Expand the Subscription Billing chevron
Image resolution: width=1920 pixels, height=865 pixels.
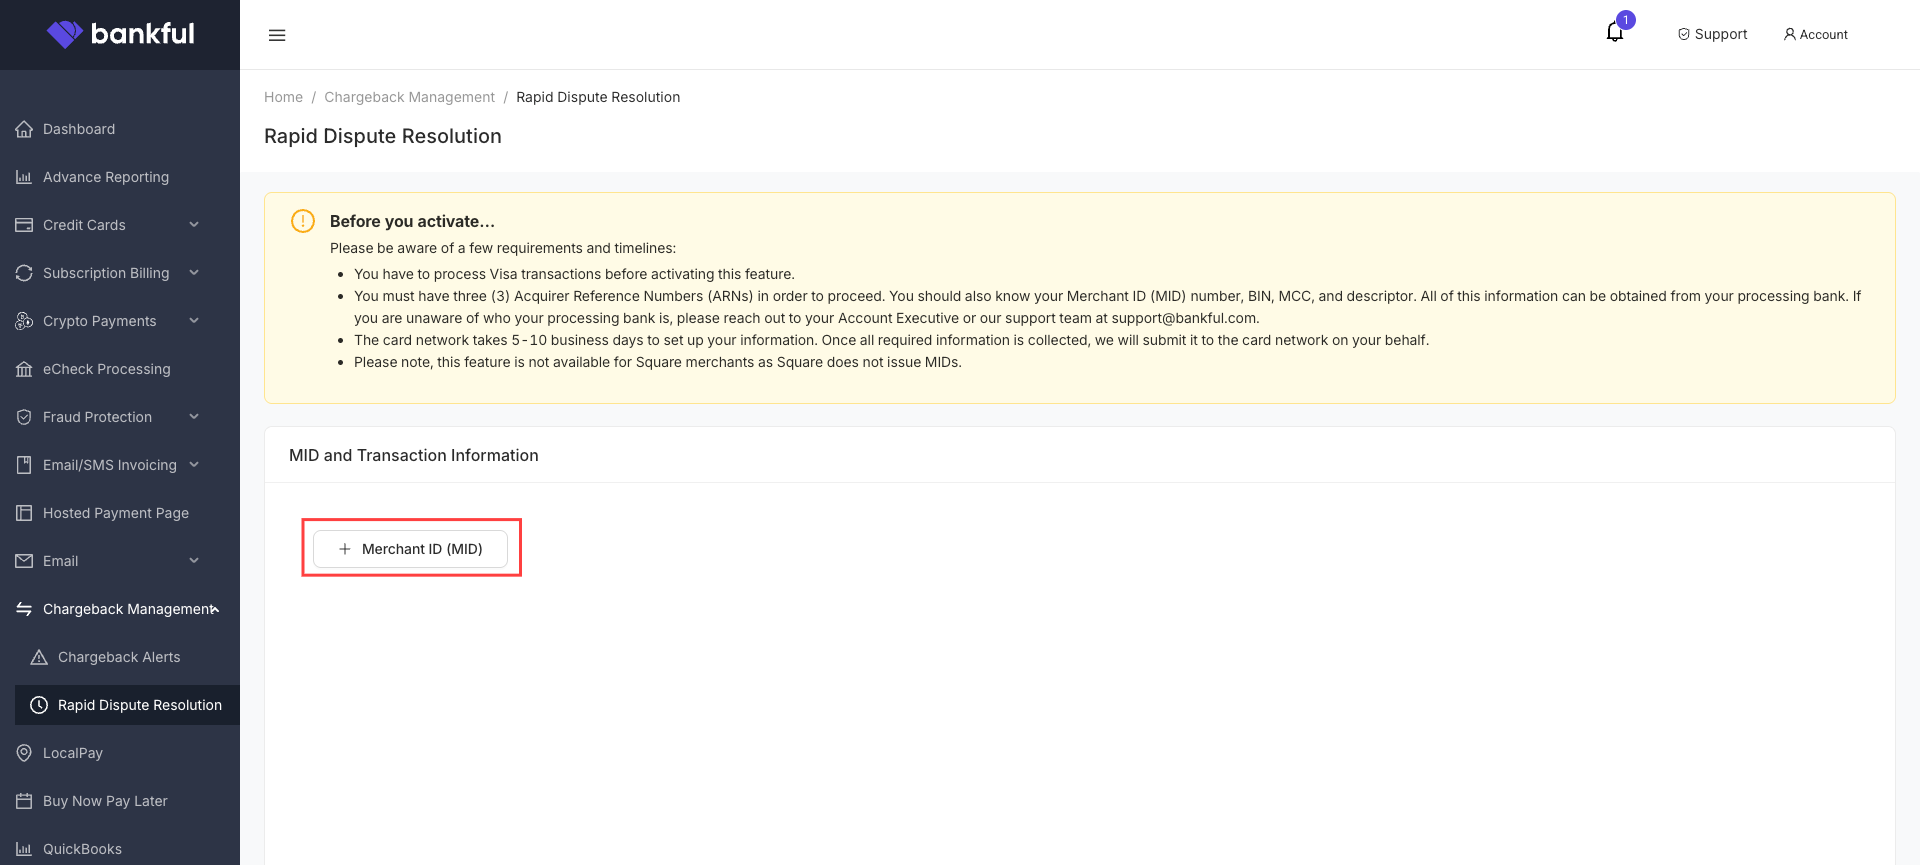pyautogui.click(x=194, y=272)
